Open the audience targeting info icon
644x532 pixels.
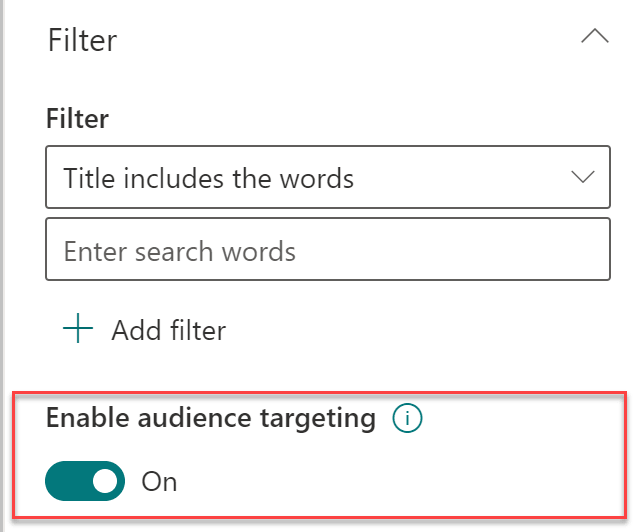[x=407, y=420]
